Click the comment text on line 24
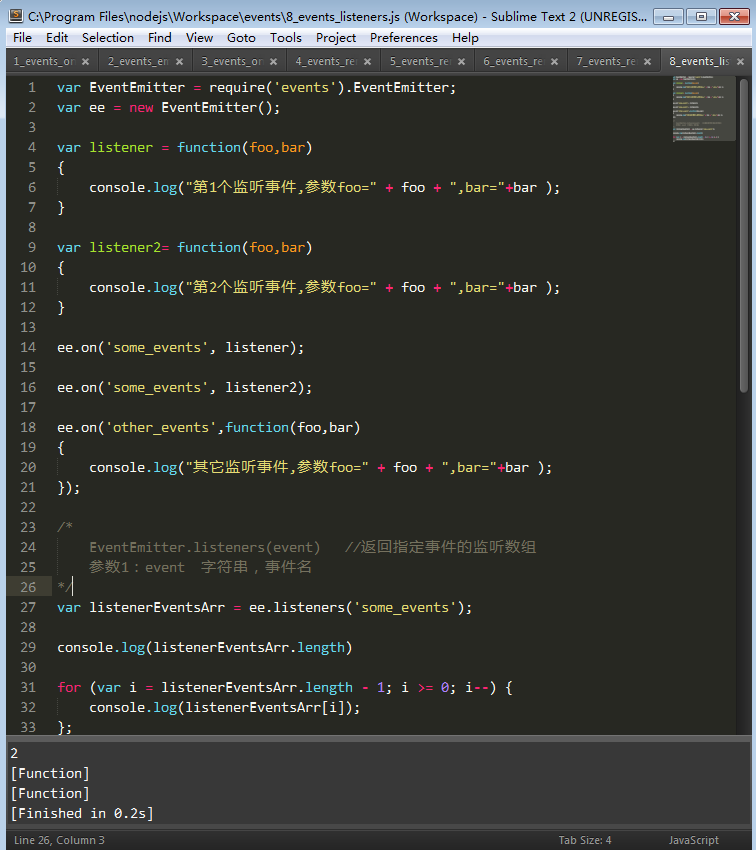This screenshot has height=850, width=756. pos(313,547)
